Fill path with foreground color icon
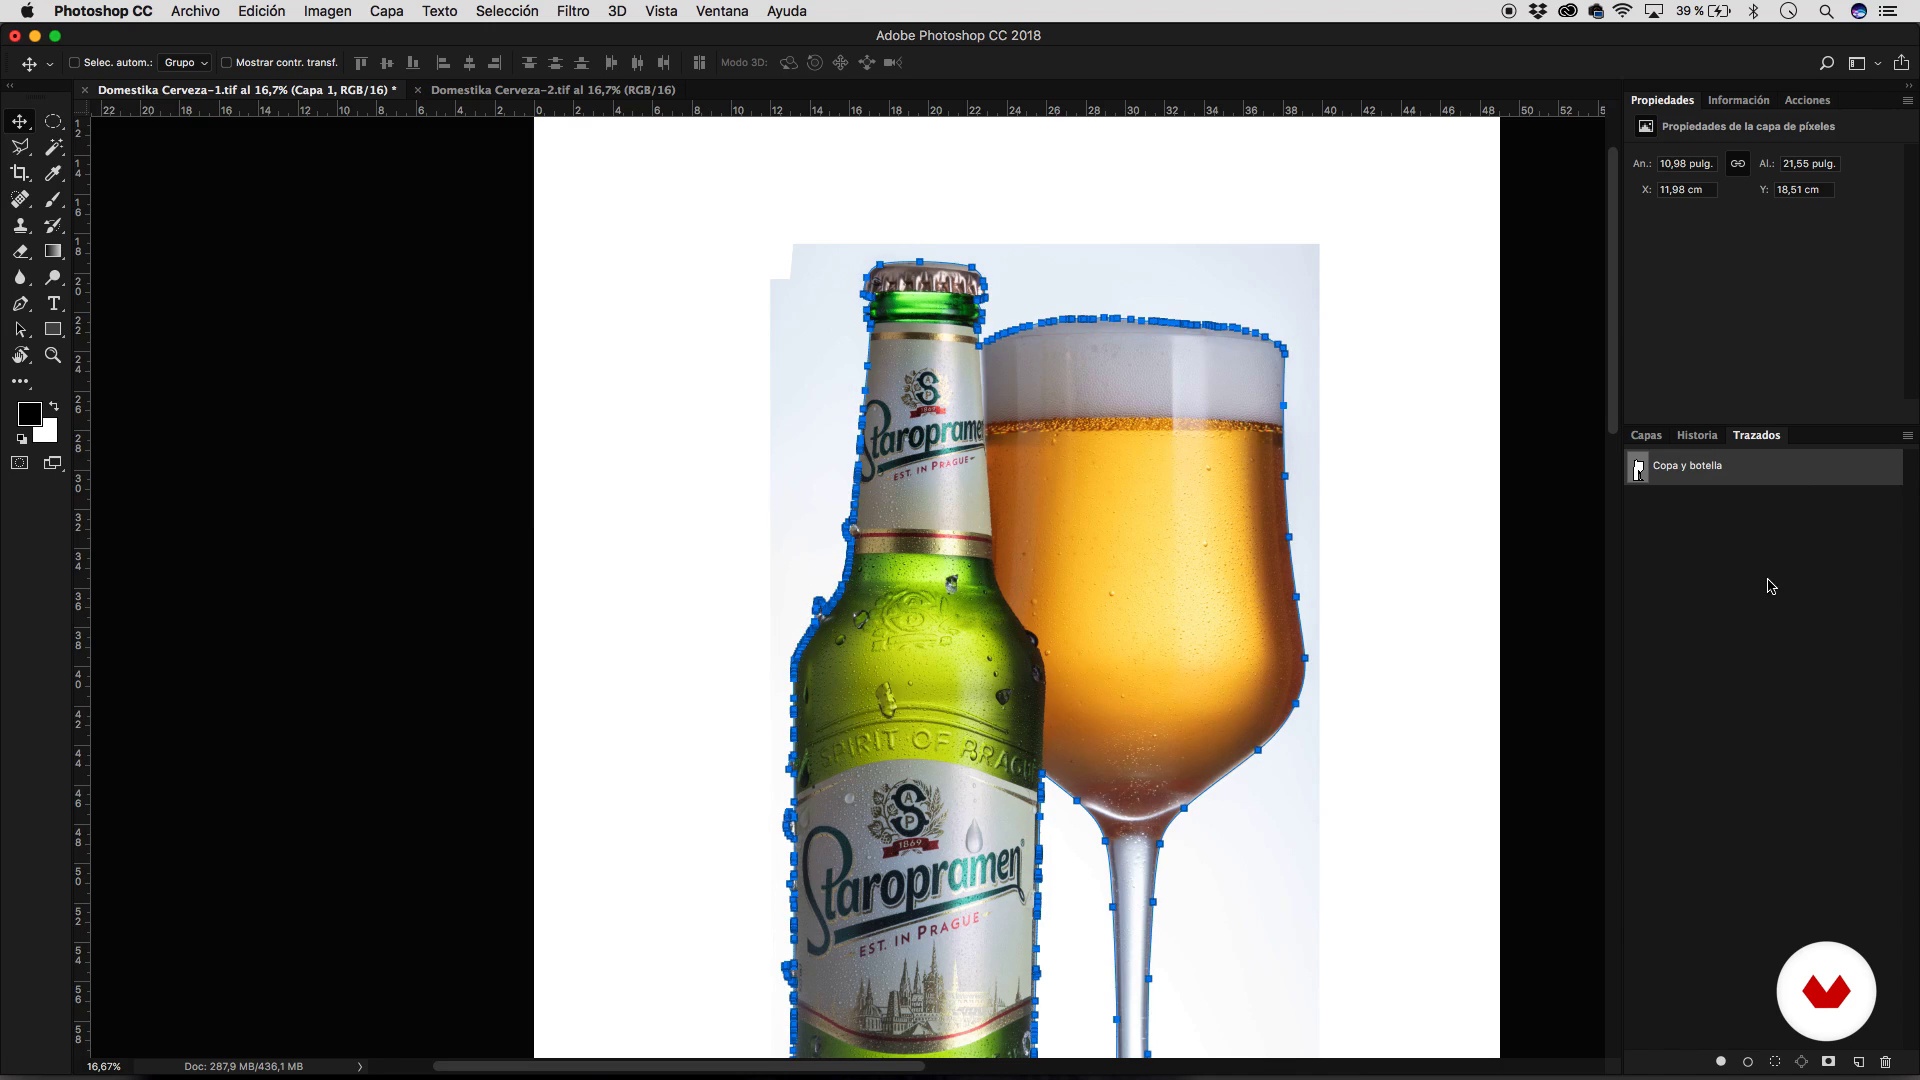The width and height of the screenshot is (1920, 1080). (x=1721, y=1062)
